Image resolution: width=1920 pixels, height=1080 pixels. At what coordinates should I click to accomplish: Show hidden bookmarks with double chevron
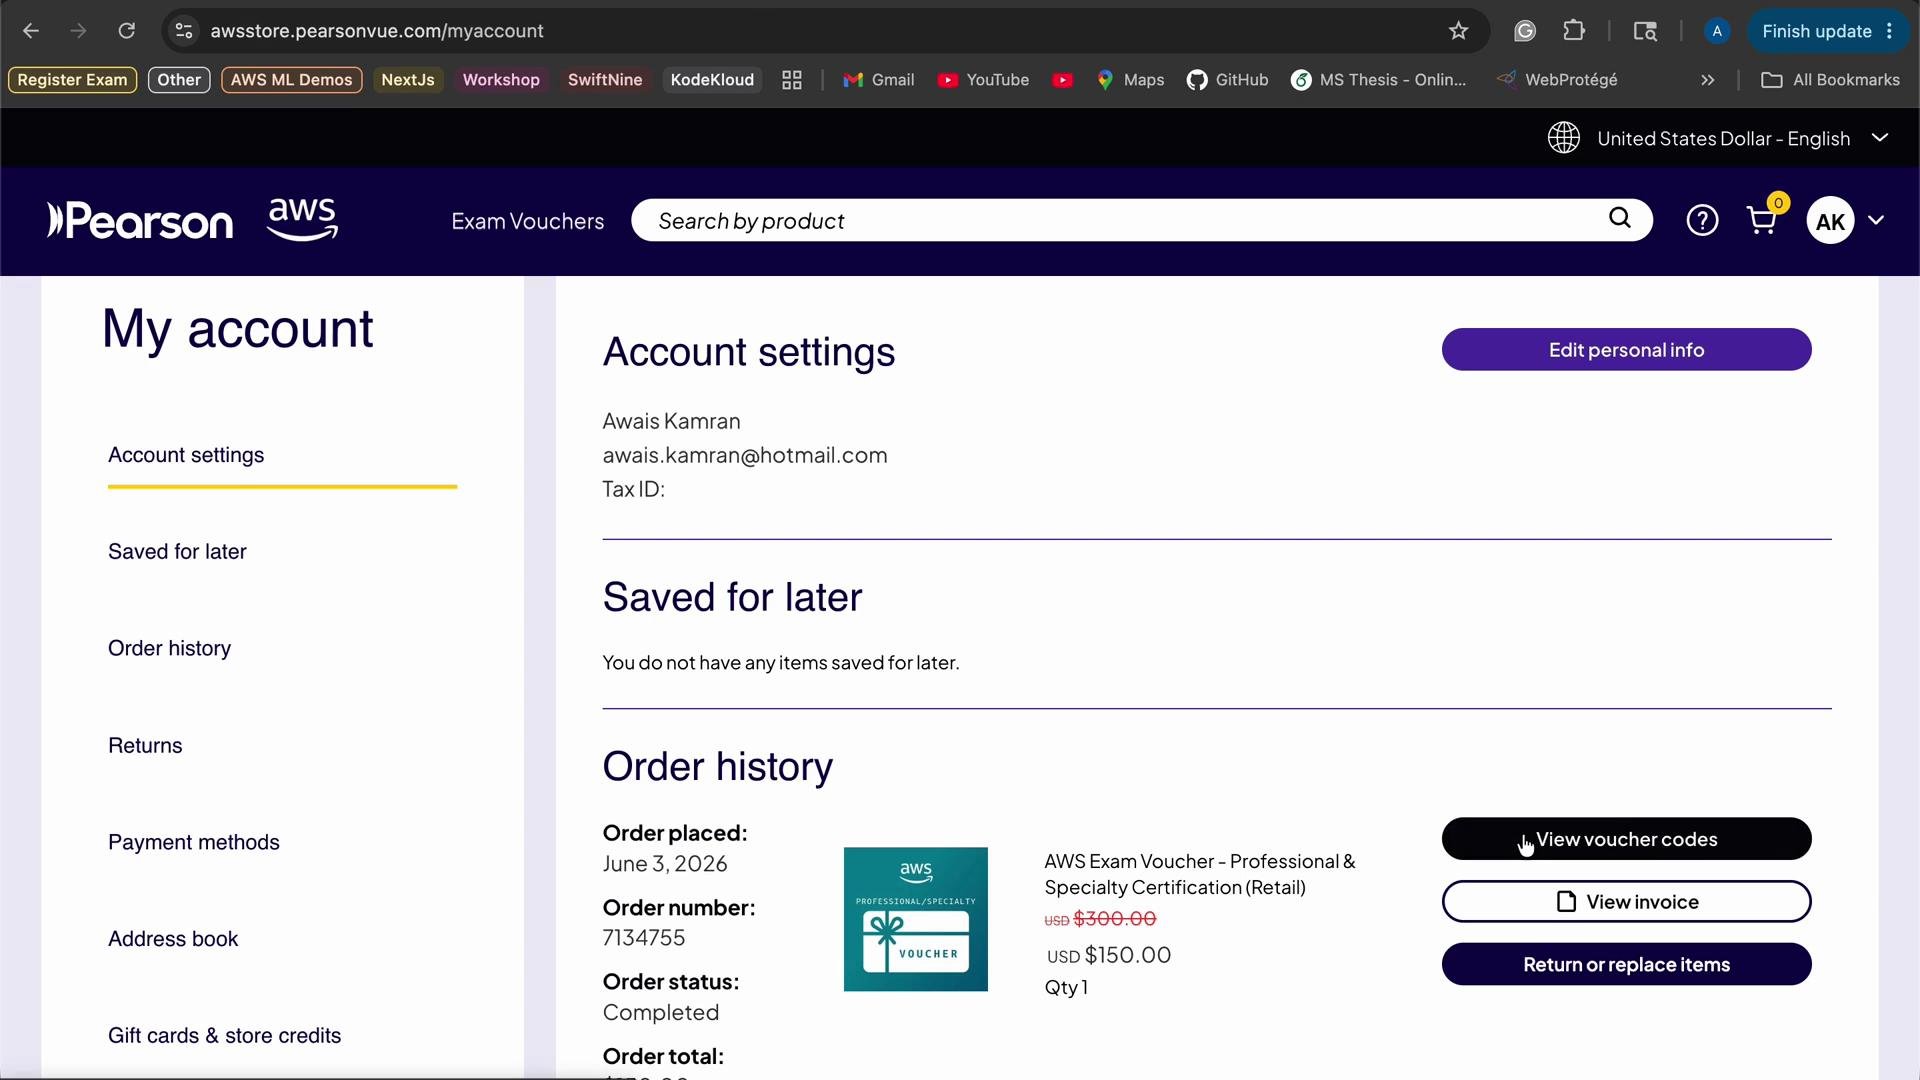1708,80
